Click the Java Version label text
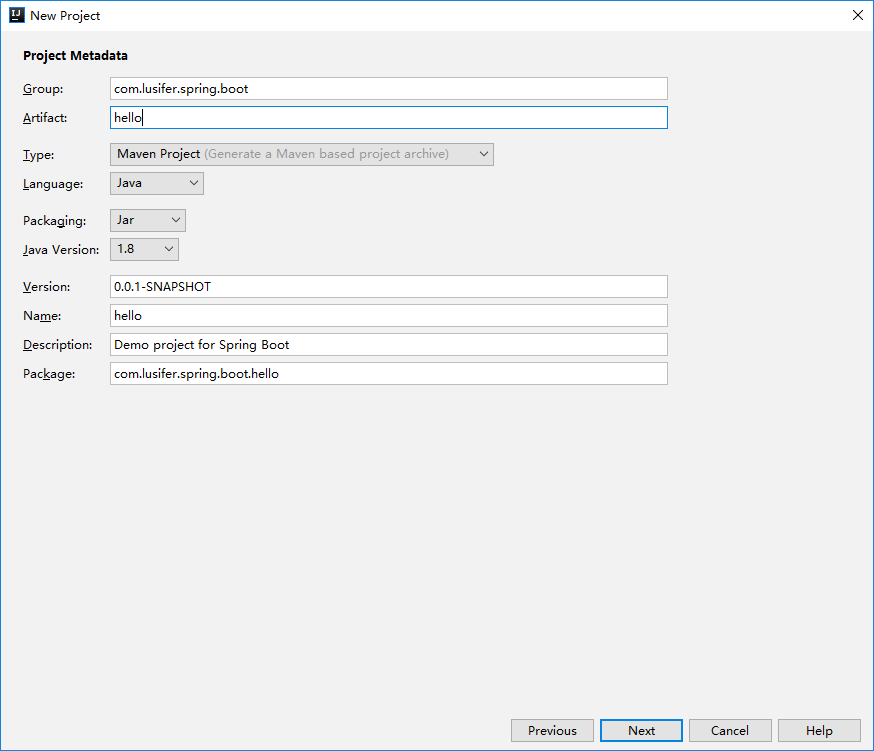 point(61,250)
